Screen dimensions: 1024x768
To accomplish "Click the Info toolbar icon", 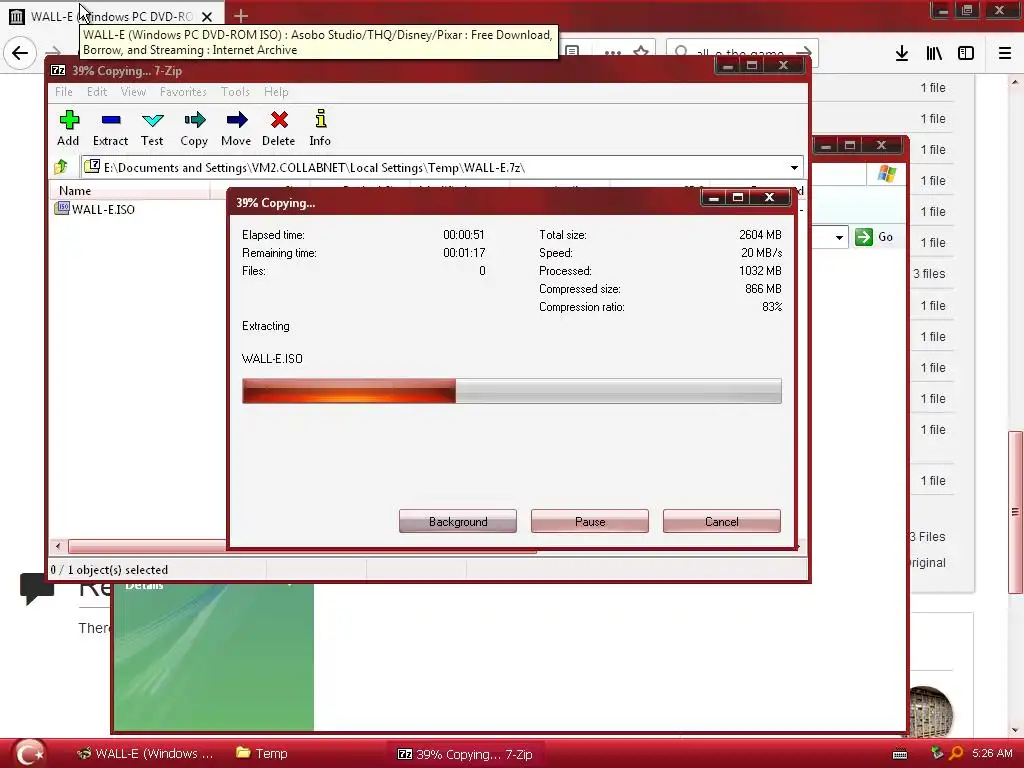I will (320, 127).
